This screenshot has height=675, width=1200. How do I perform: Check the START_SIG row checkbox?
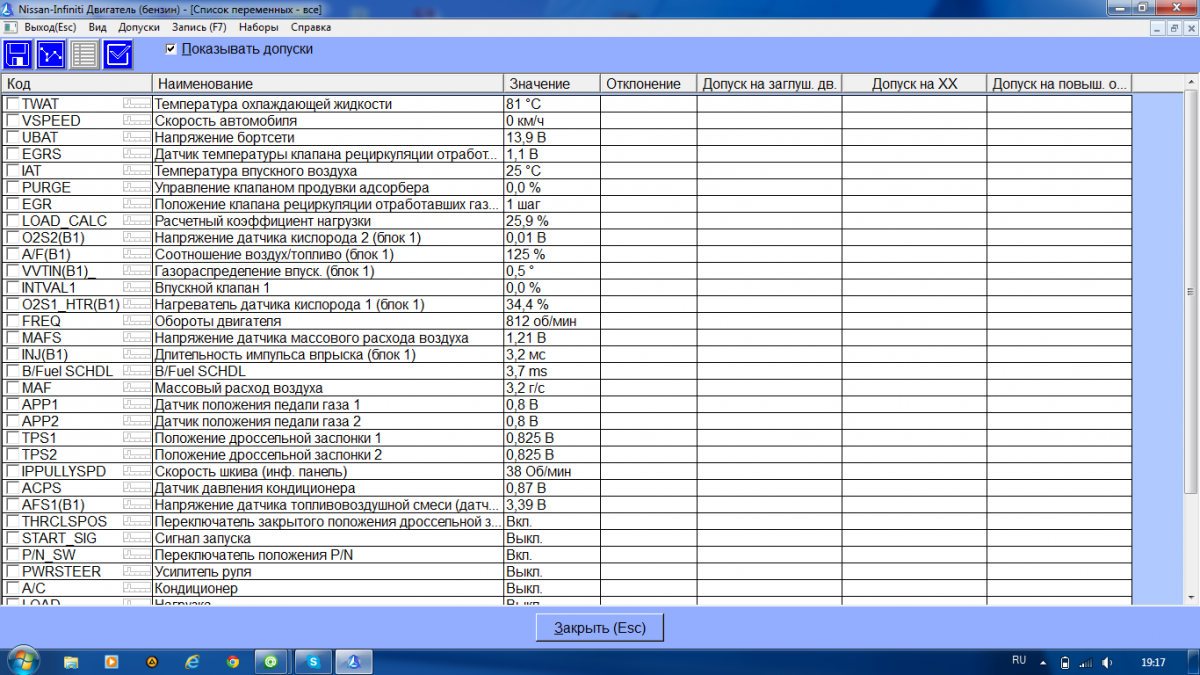coord(12,538)
